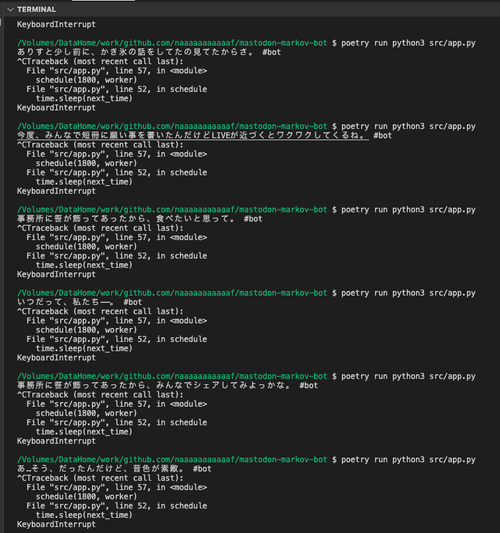
Task: Click the underlined Japanese message mentioning LIVE
Action: tap(193, 136)
